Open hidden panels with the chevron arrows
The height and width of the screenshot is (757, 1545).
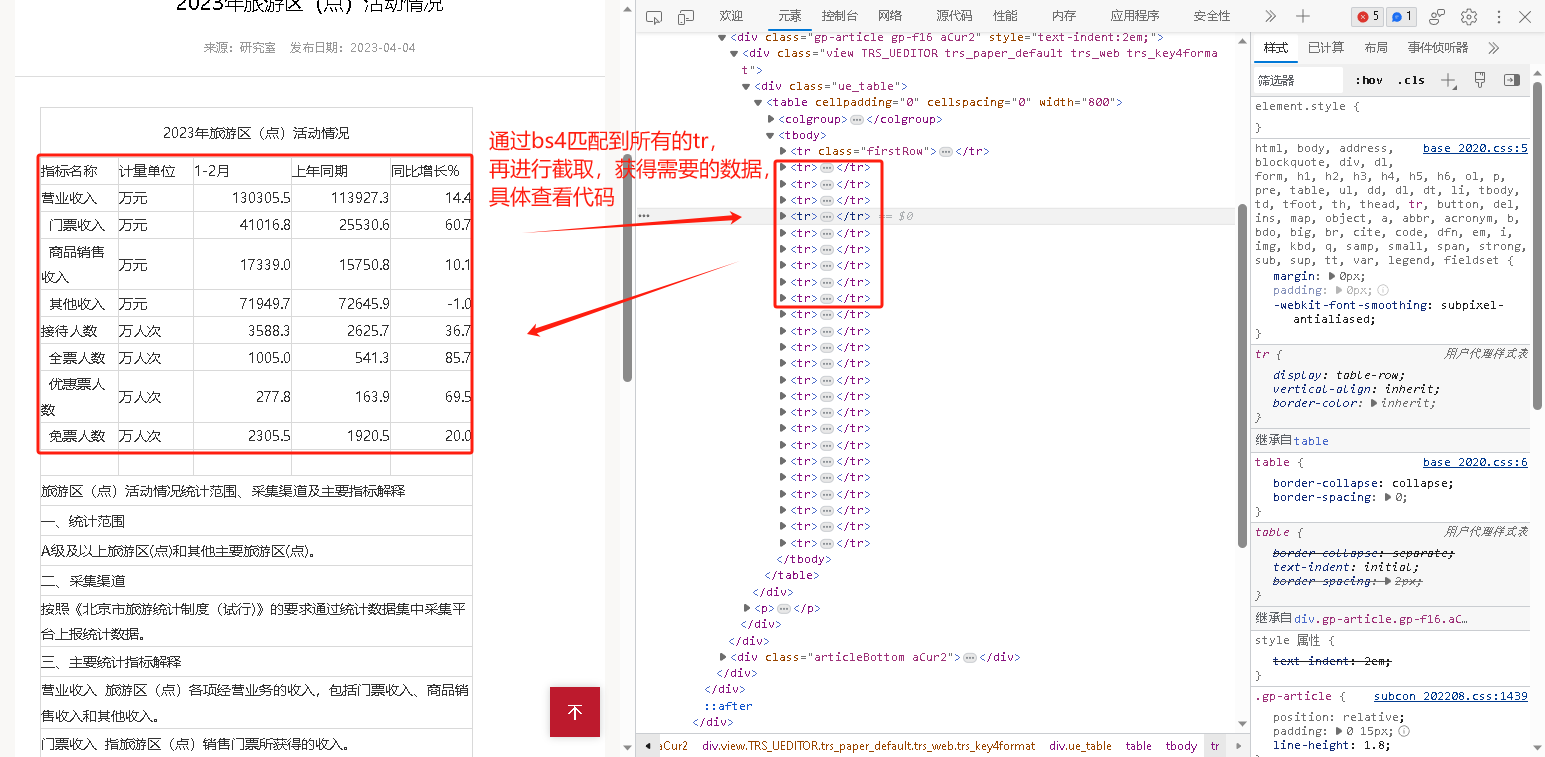(x=1269, y=16)
